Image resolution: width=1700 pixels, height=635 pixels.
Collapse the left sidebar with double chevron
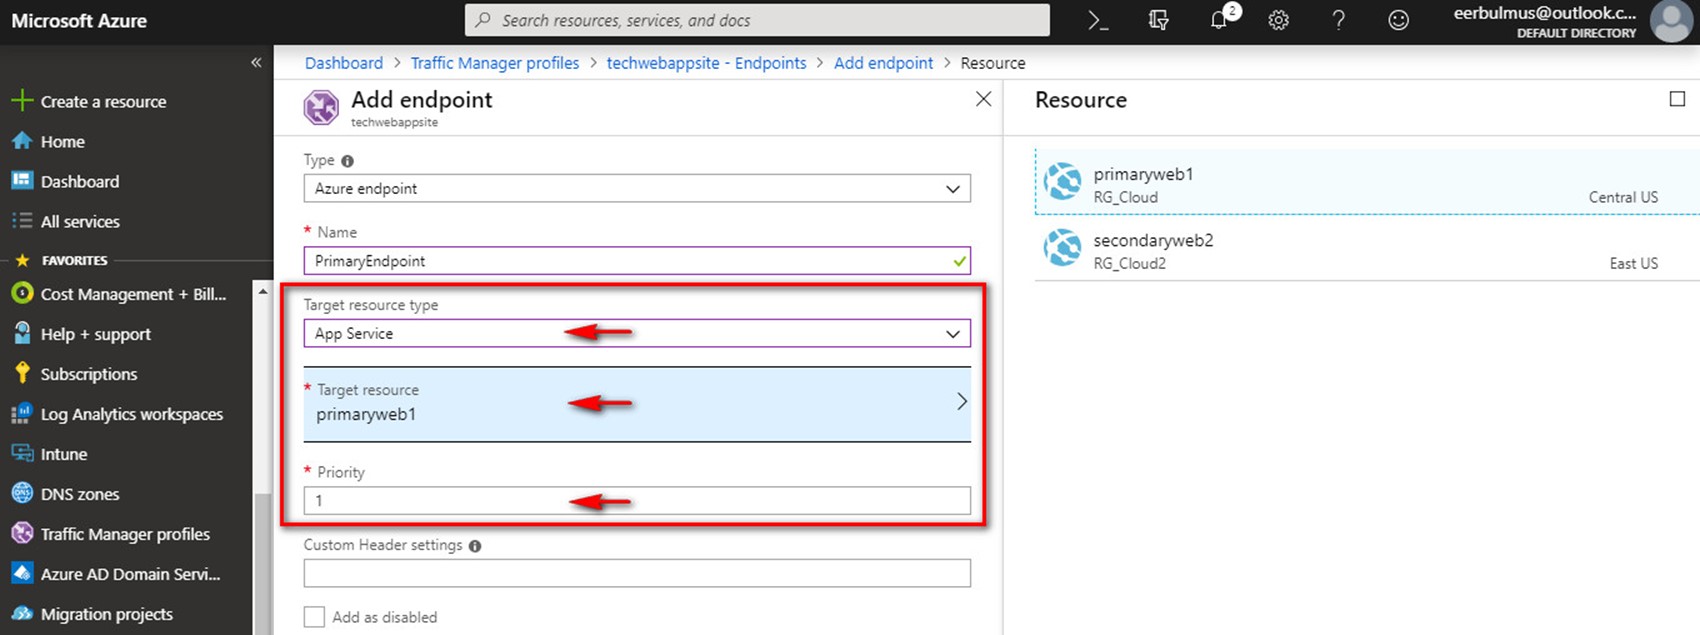[256, 62]
